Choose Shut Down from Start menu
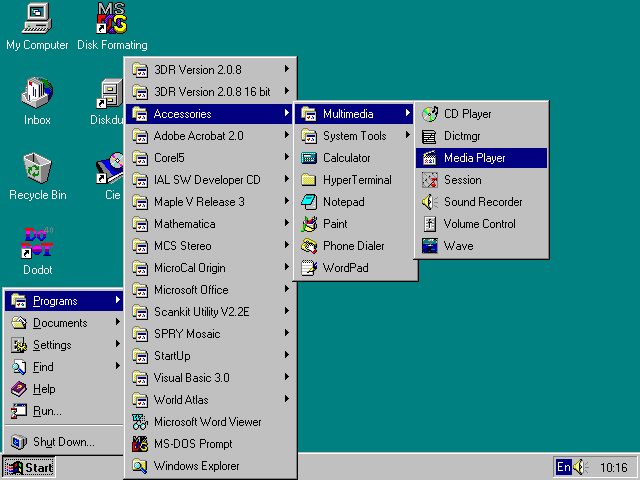 [x=63, y=442]
